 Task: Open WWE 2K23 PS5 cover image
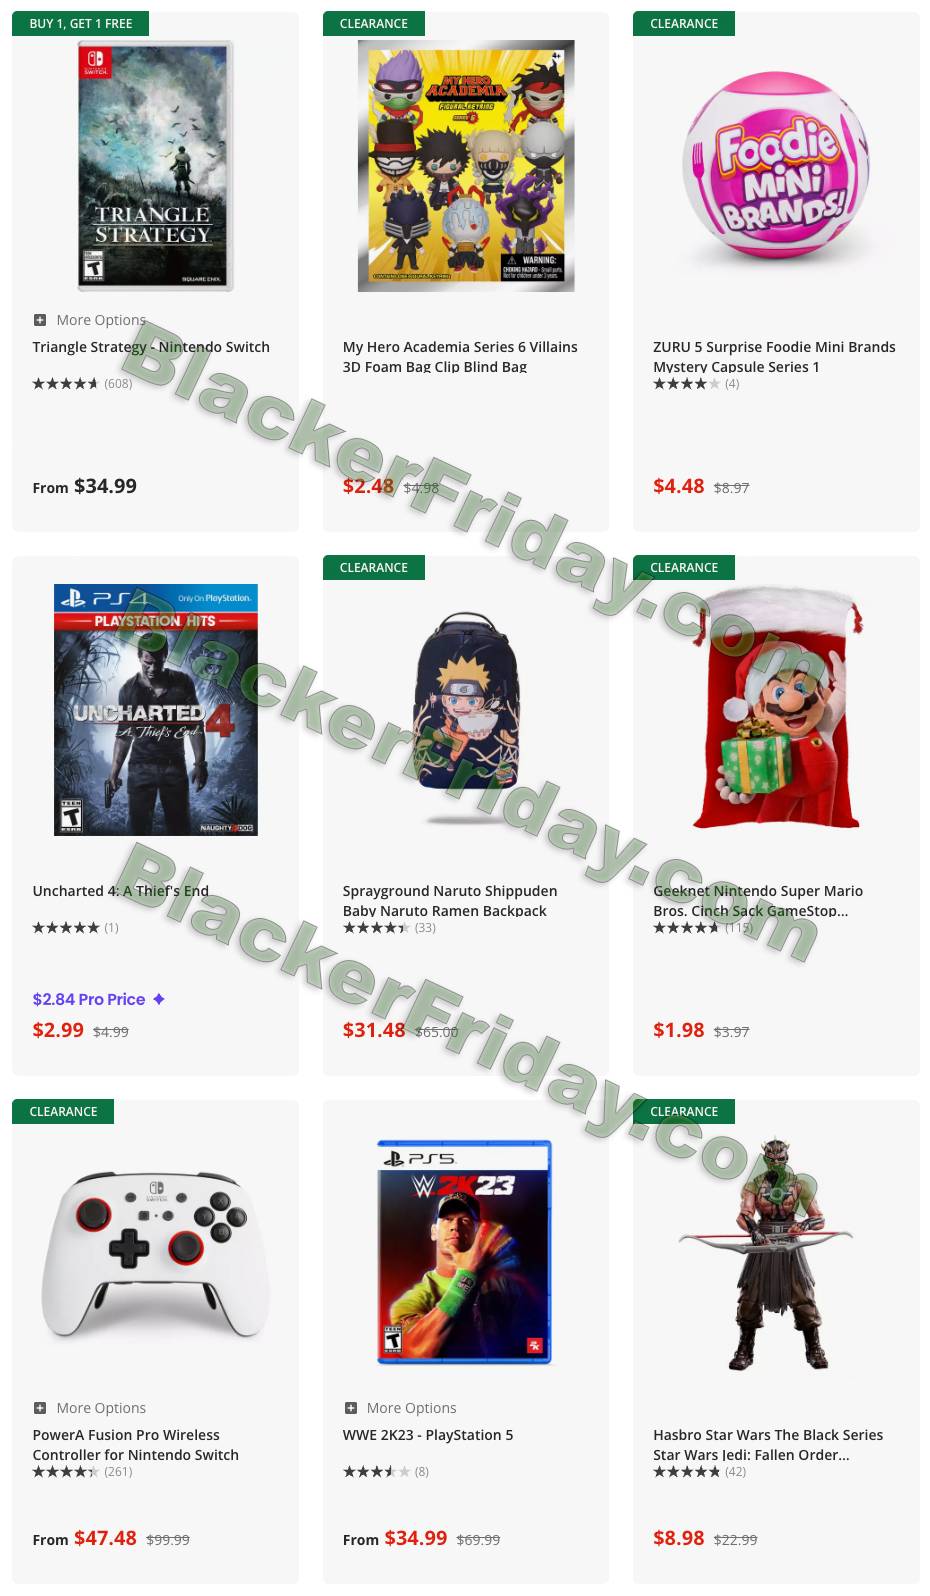[465, 1252]
